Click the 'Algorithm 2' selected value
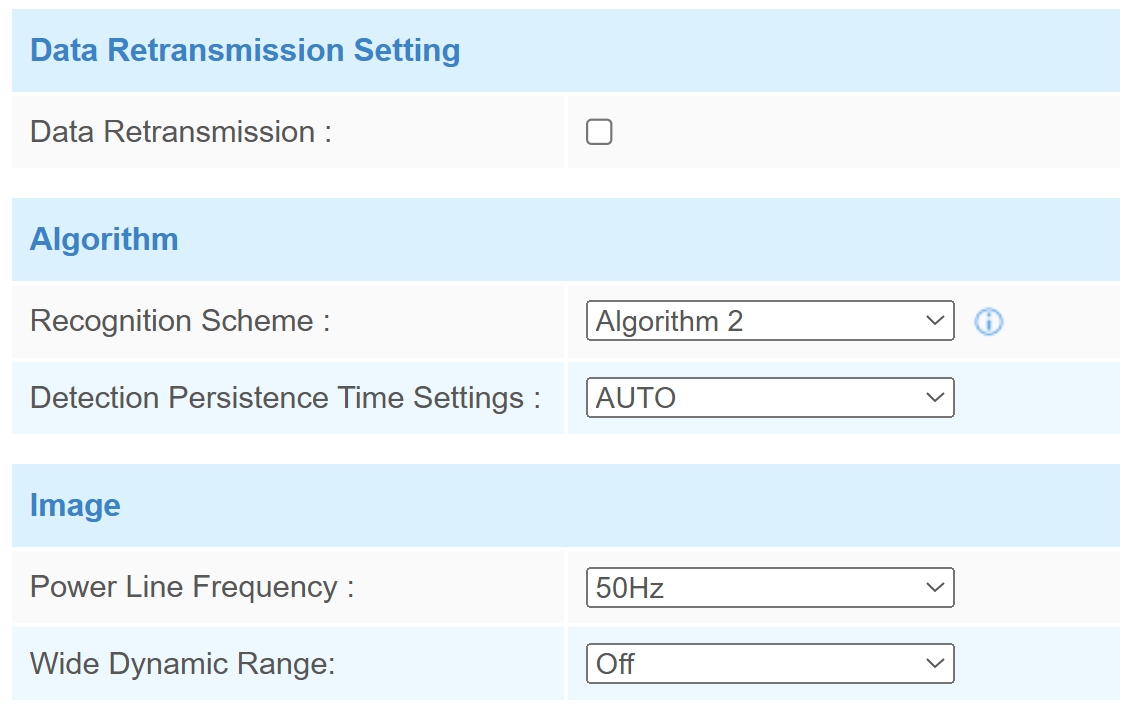Image resolution: width=1140 pixels, height=722 pixels. click(669, 321)
